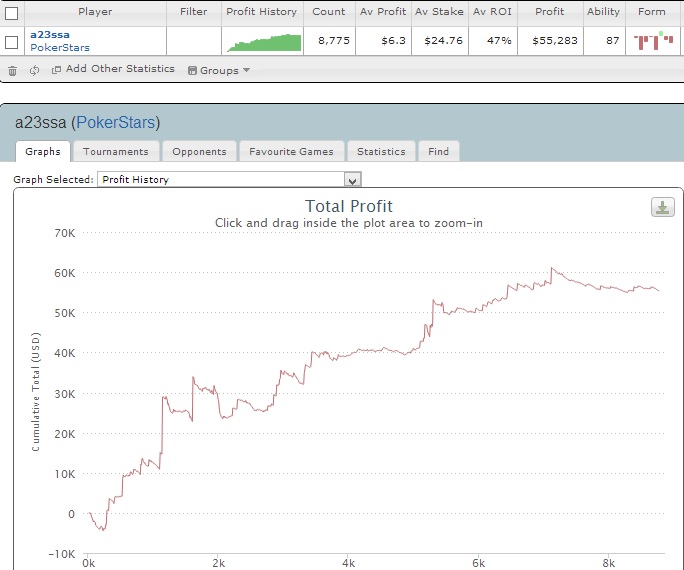Sort by Av ROI column header
This screenshot has height=570, width=684.
(492, 12)
